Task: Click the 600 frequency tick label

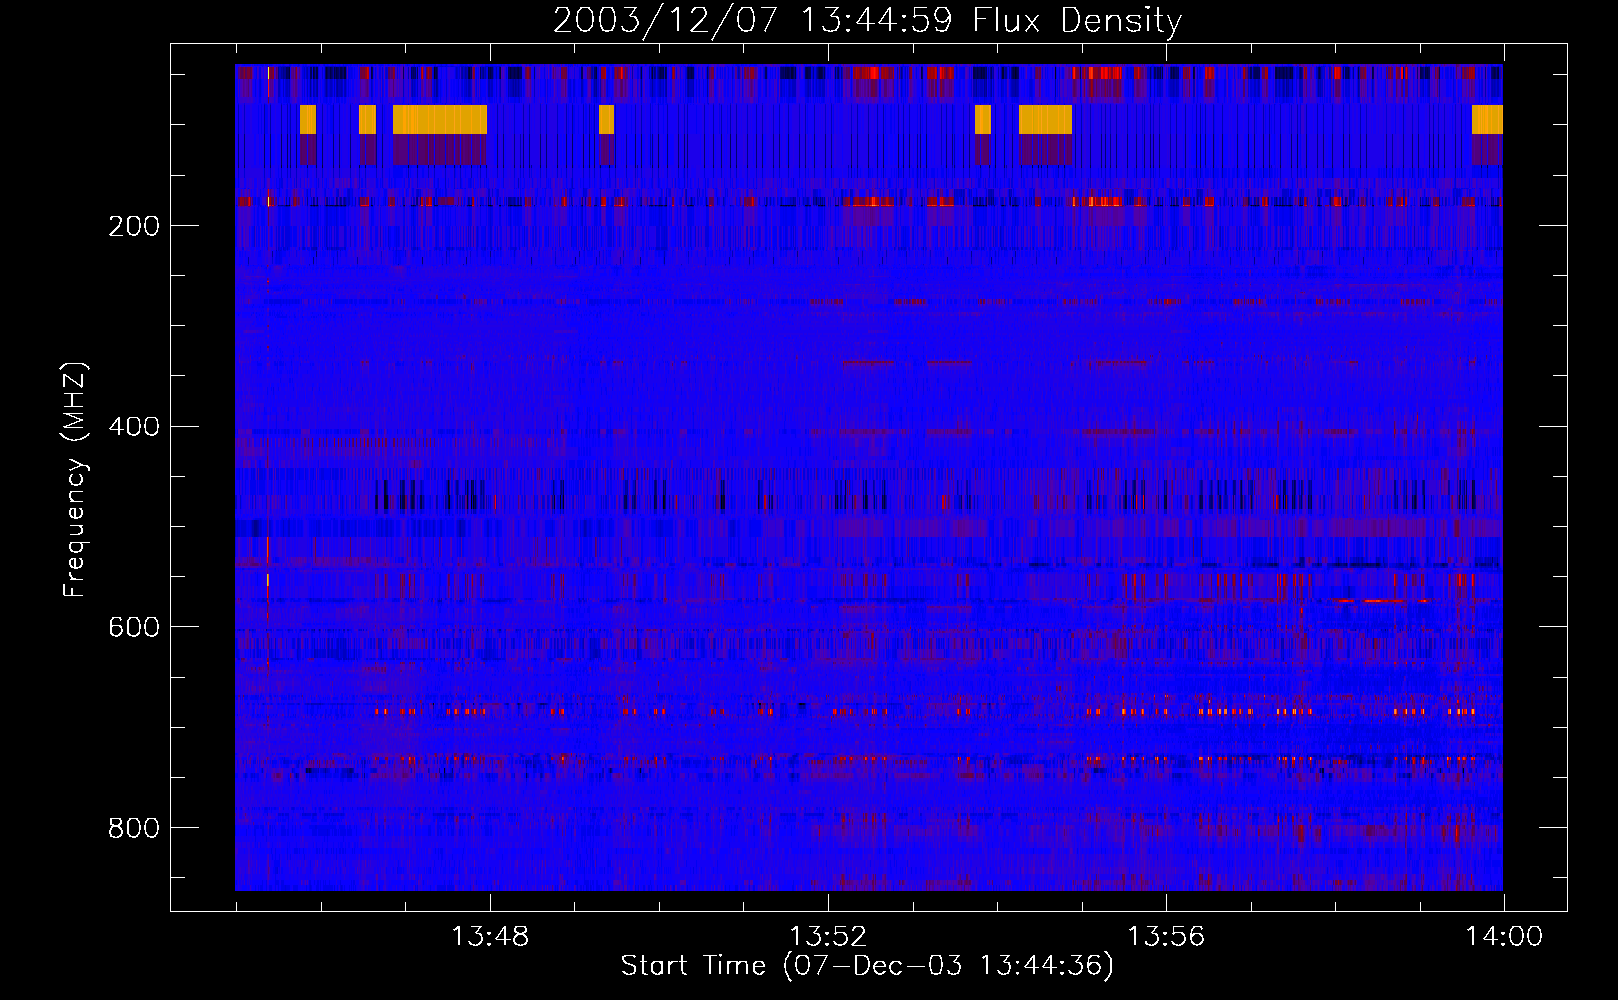Action: (x=134, y=627)
